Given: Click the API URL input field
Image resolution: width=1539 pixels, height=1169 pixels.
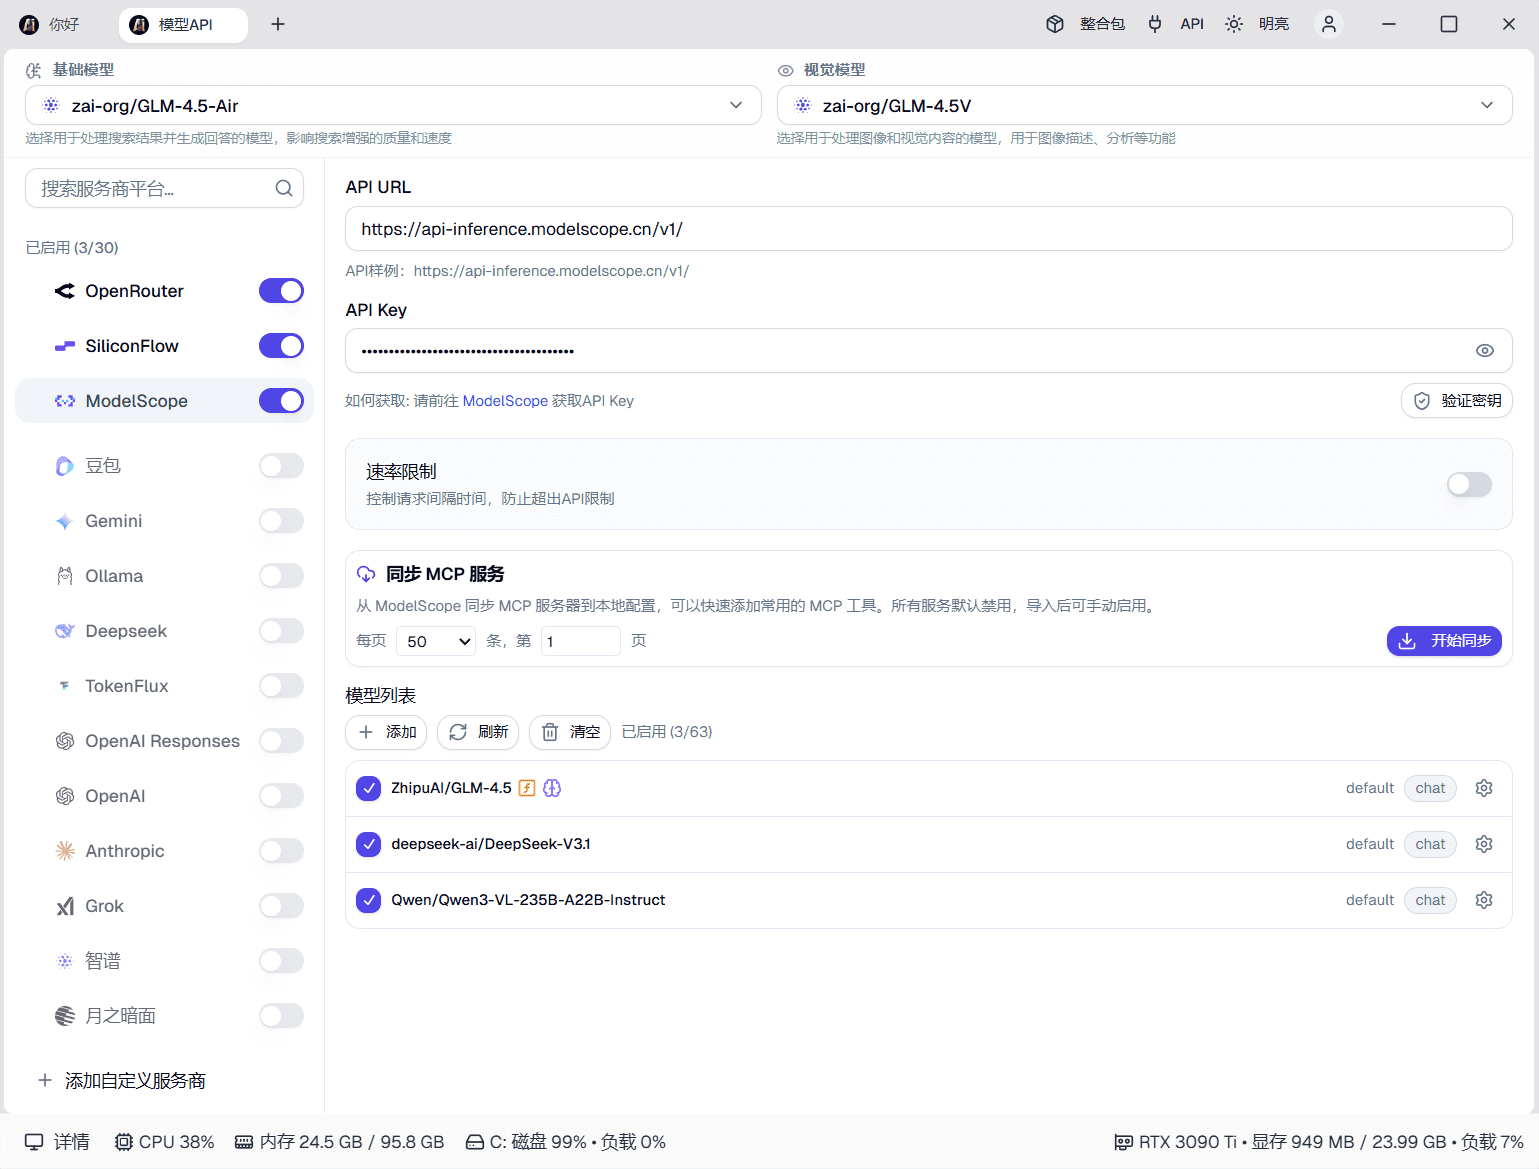Looking at the screenshot, I should click(x=928, y=229).
